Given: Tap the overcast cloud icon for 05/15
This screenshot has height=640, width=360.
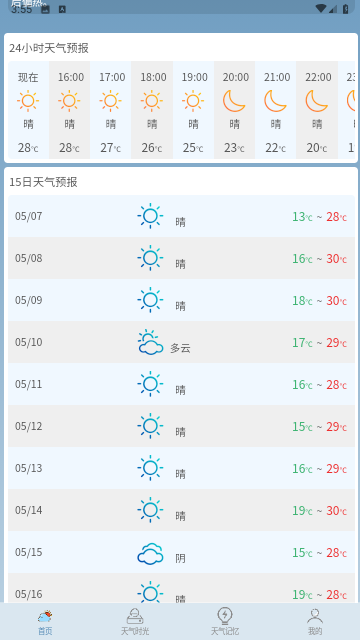Looking at the screenshot, I should 151,553.
